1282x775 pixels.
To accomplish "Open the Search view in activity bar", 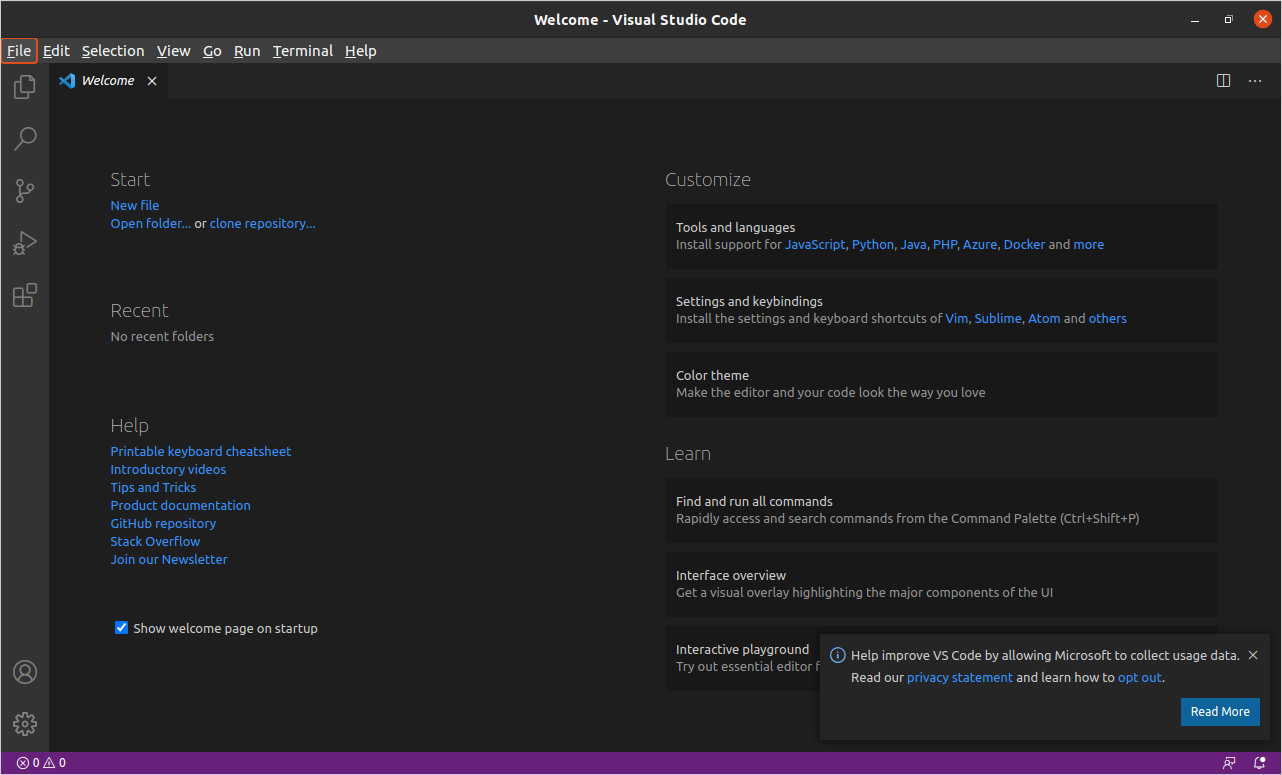I will 25,139.
